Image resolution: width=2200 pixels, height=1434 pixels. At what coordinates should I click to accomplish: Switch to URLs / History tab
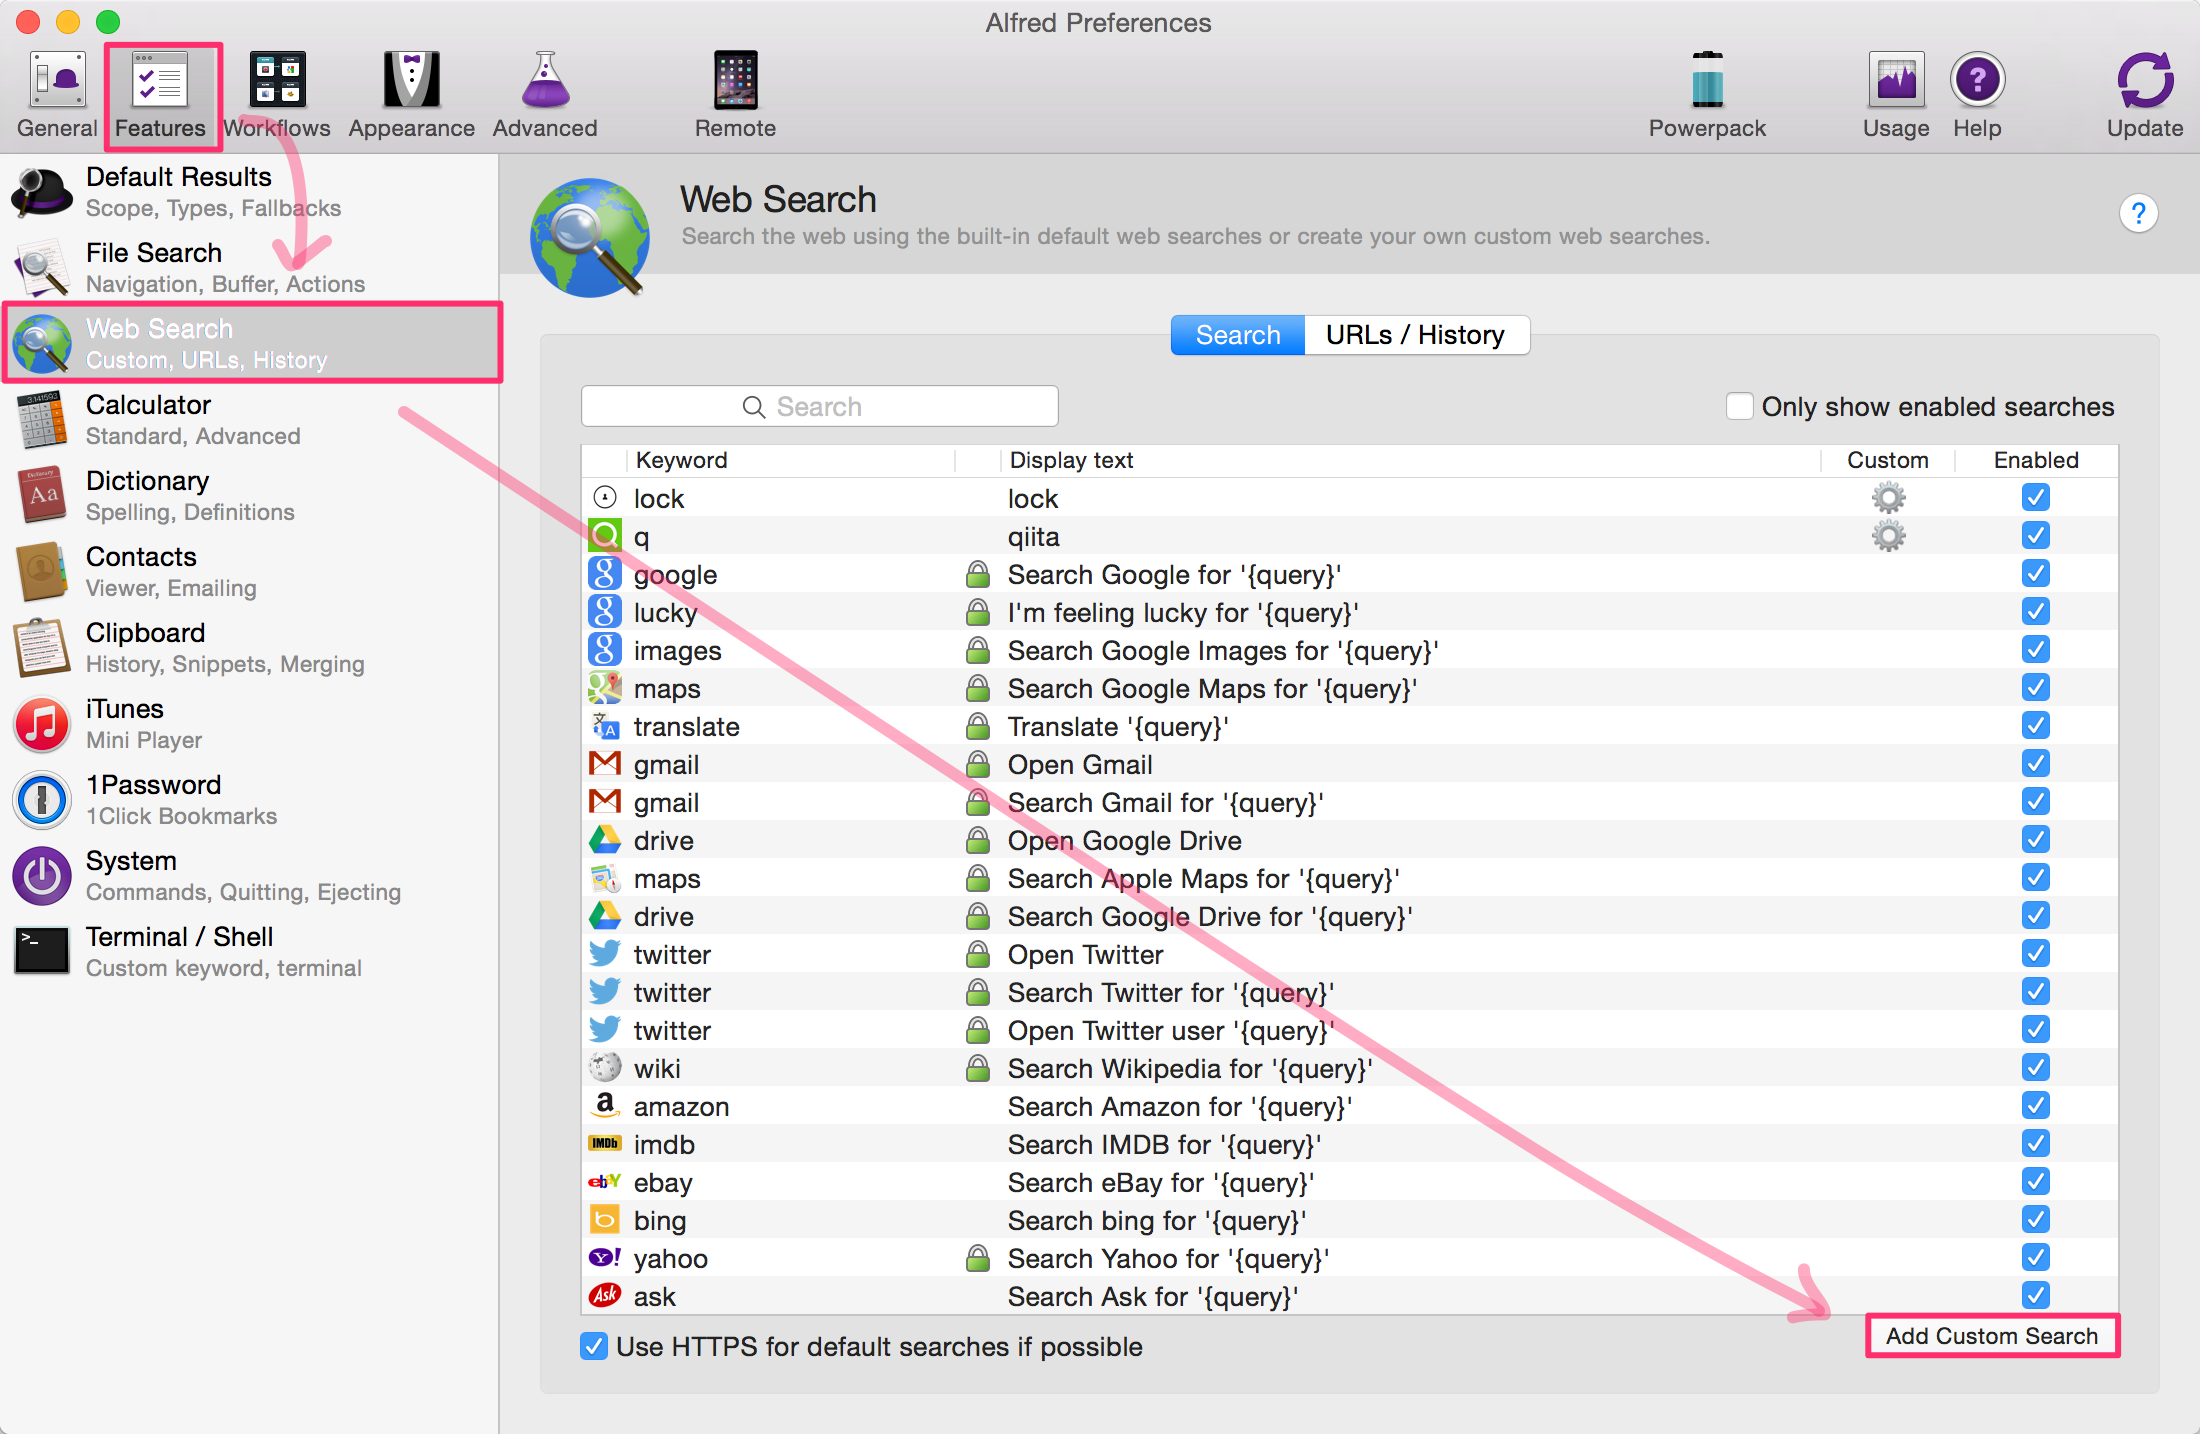1415,335
